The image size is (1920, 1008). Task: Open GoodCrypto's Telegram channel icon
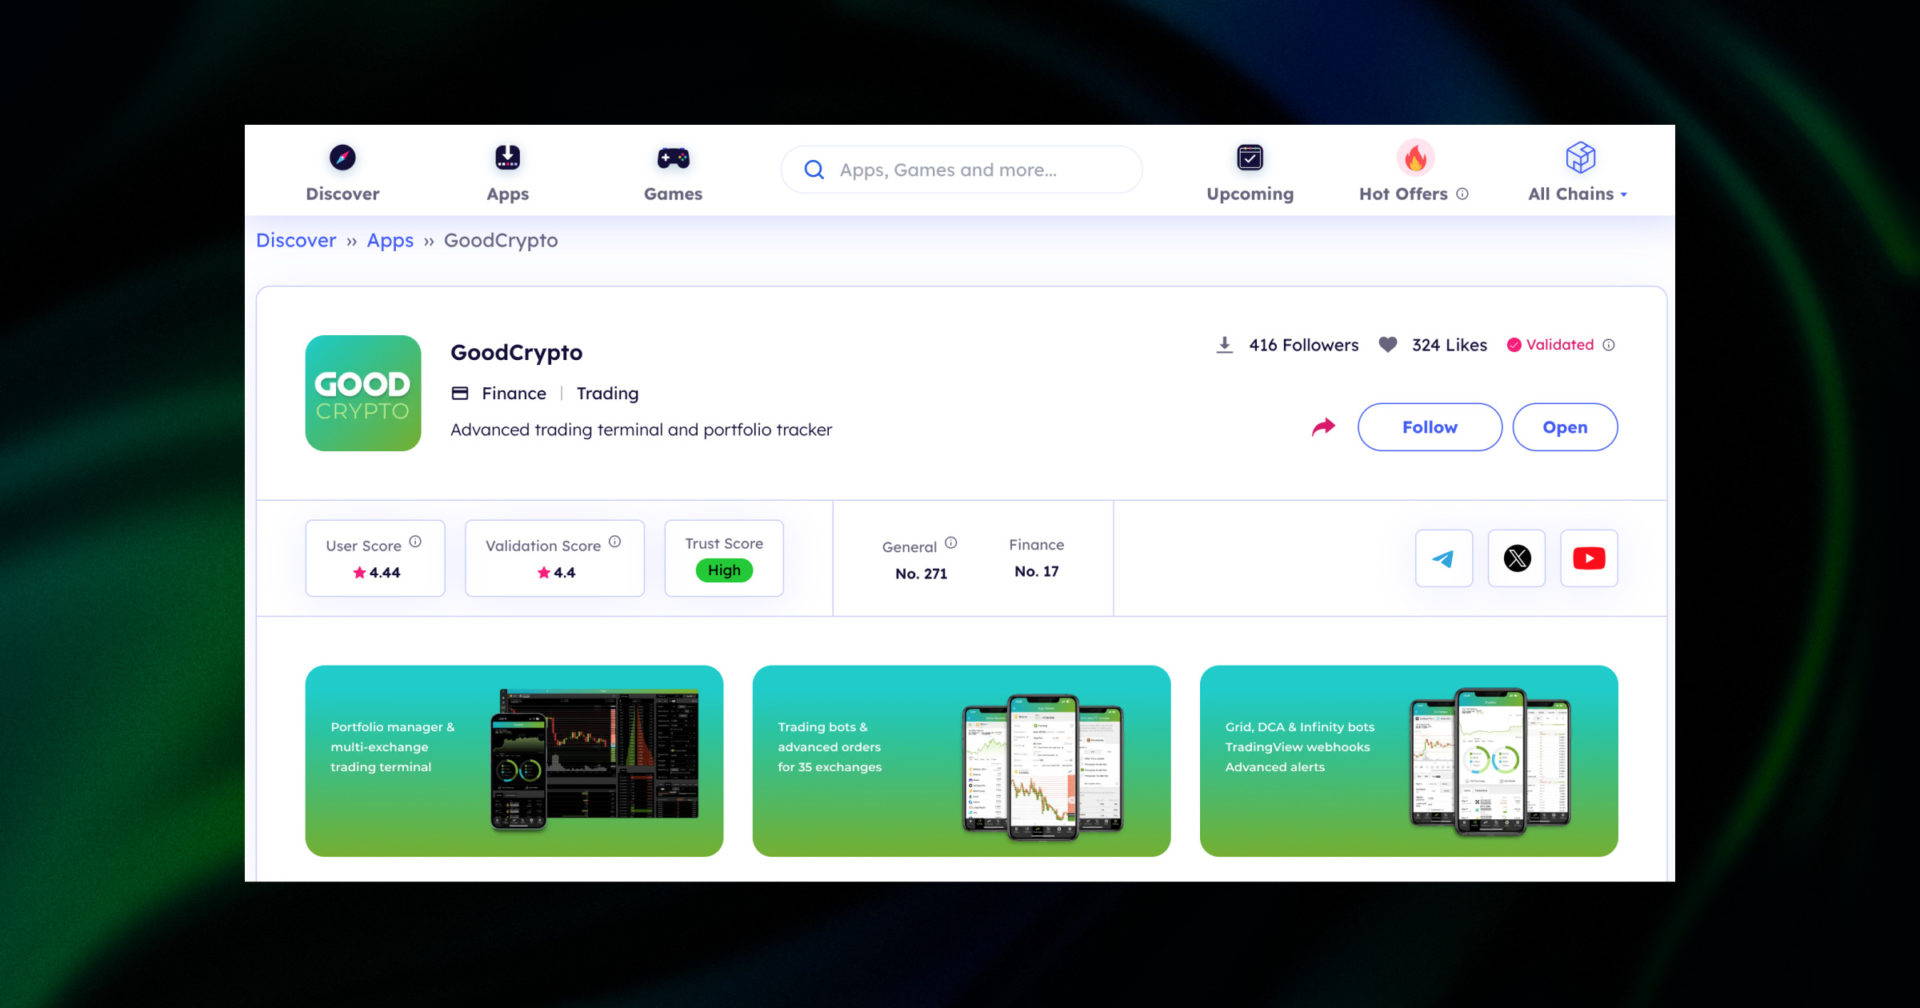tap(1443, 558)
